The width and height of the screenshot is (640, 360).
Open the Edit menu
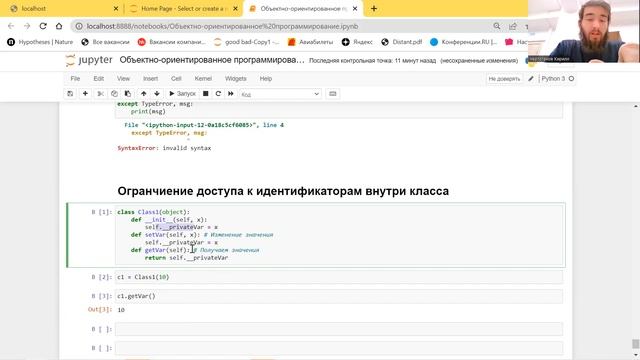pos(98,78)
